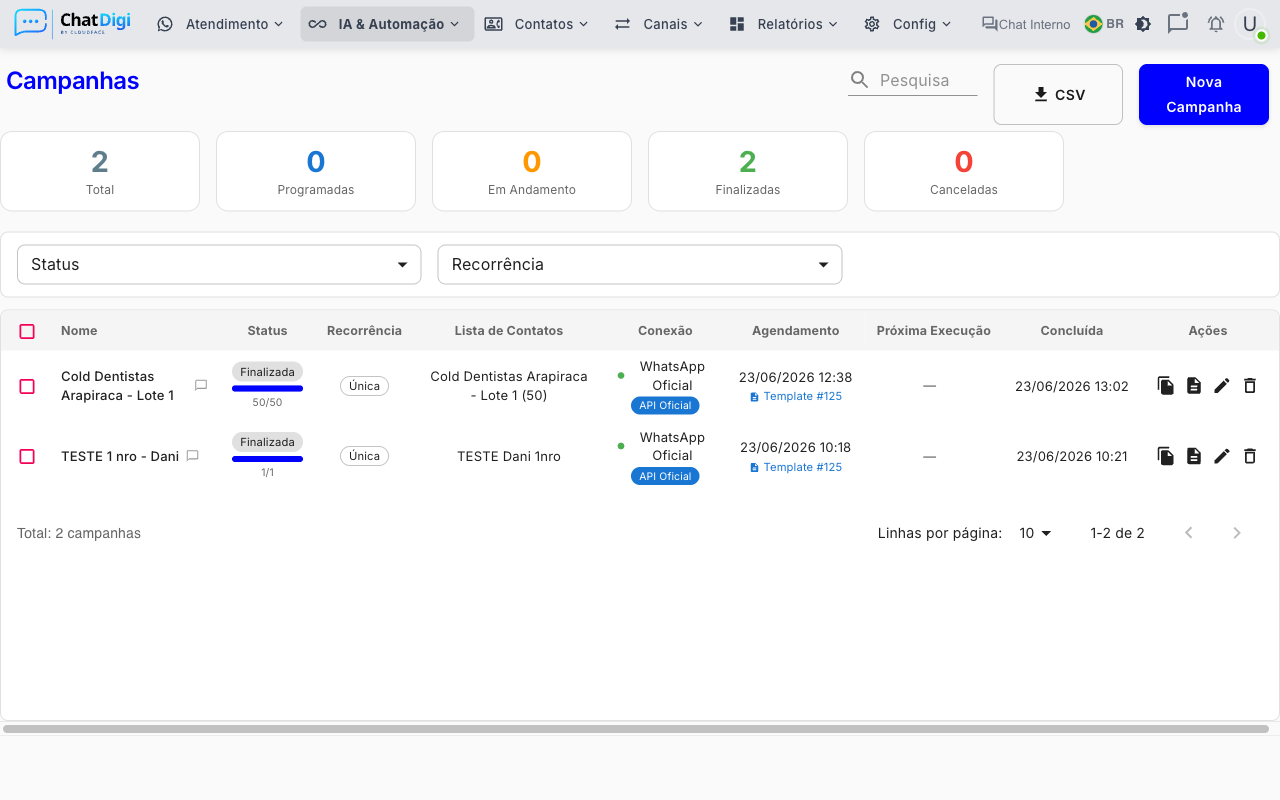1280x800 pixels.
Task: Click '1-2 de 2' pagination text
Action: coord(1117,533)
